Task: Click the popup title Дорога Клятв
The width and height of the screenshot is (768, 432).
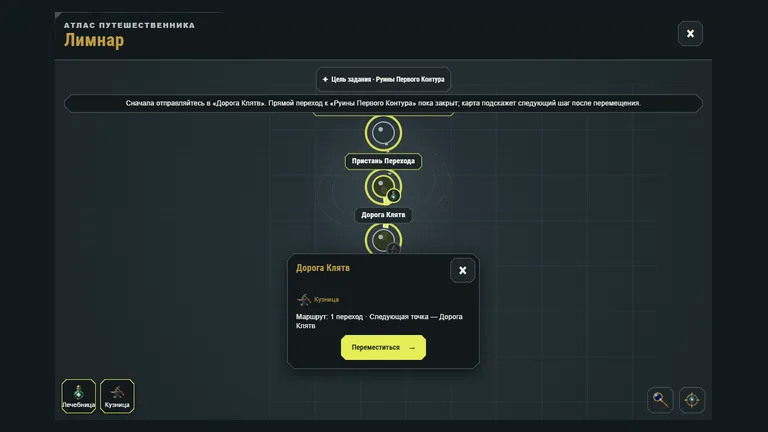Action: point(323,268)
